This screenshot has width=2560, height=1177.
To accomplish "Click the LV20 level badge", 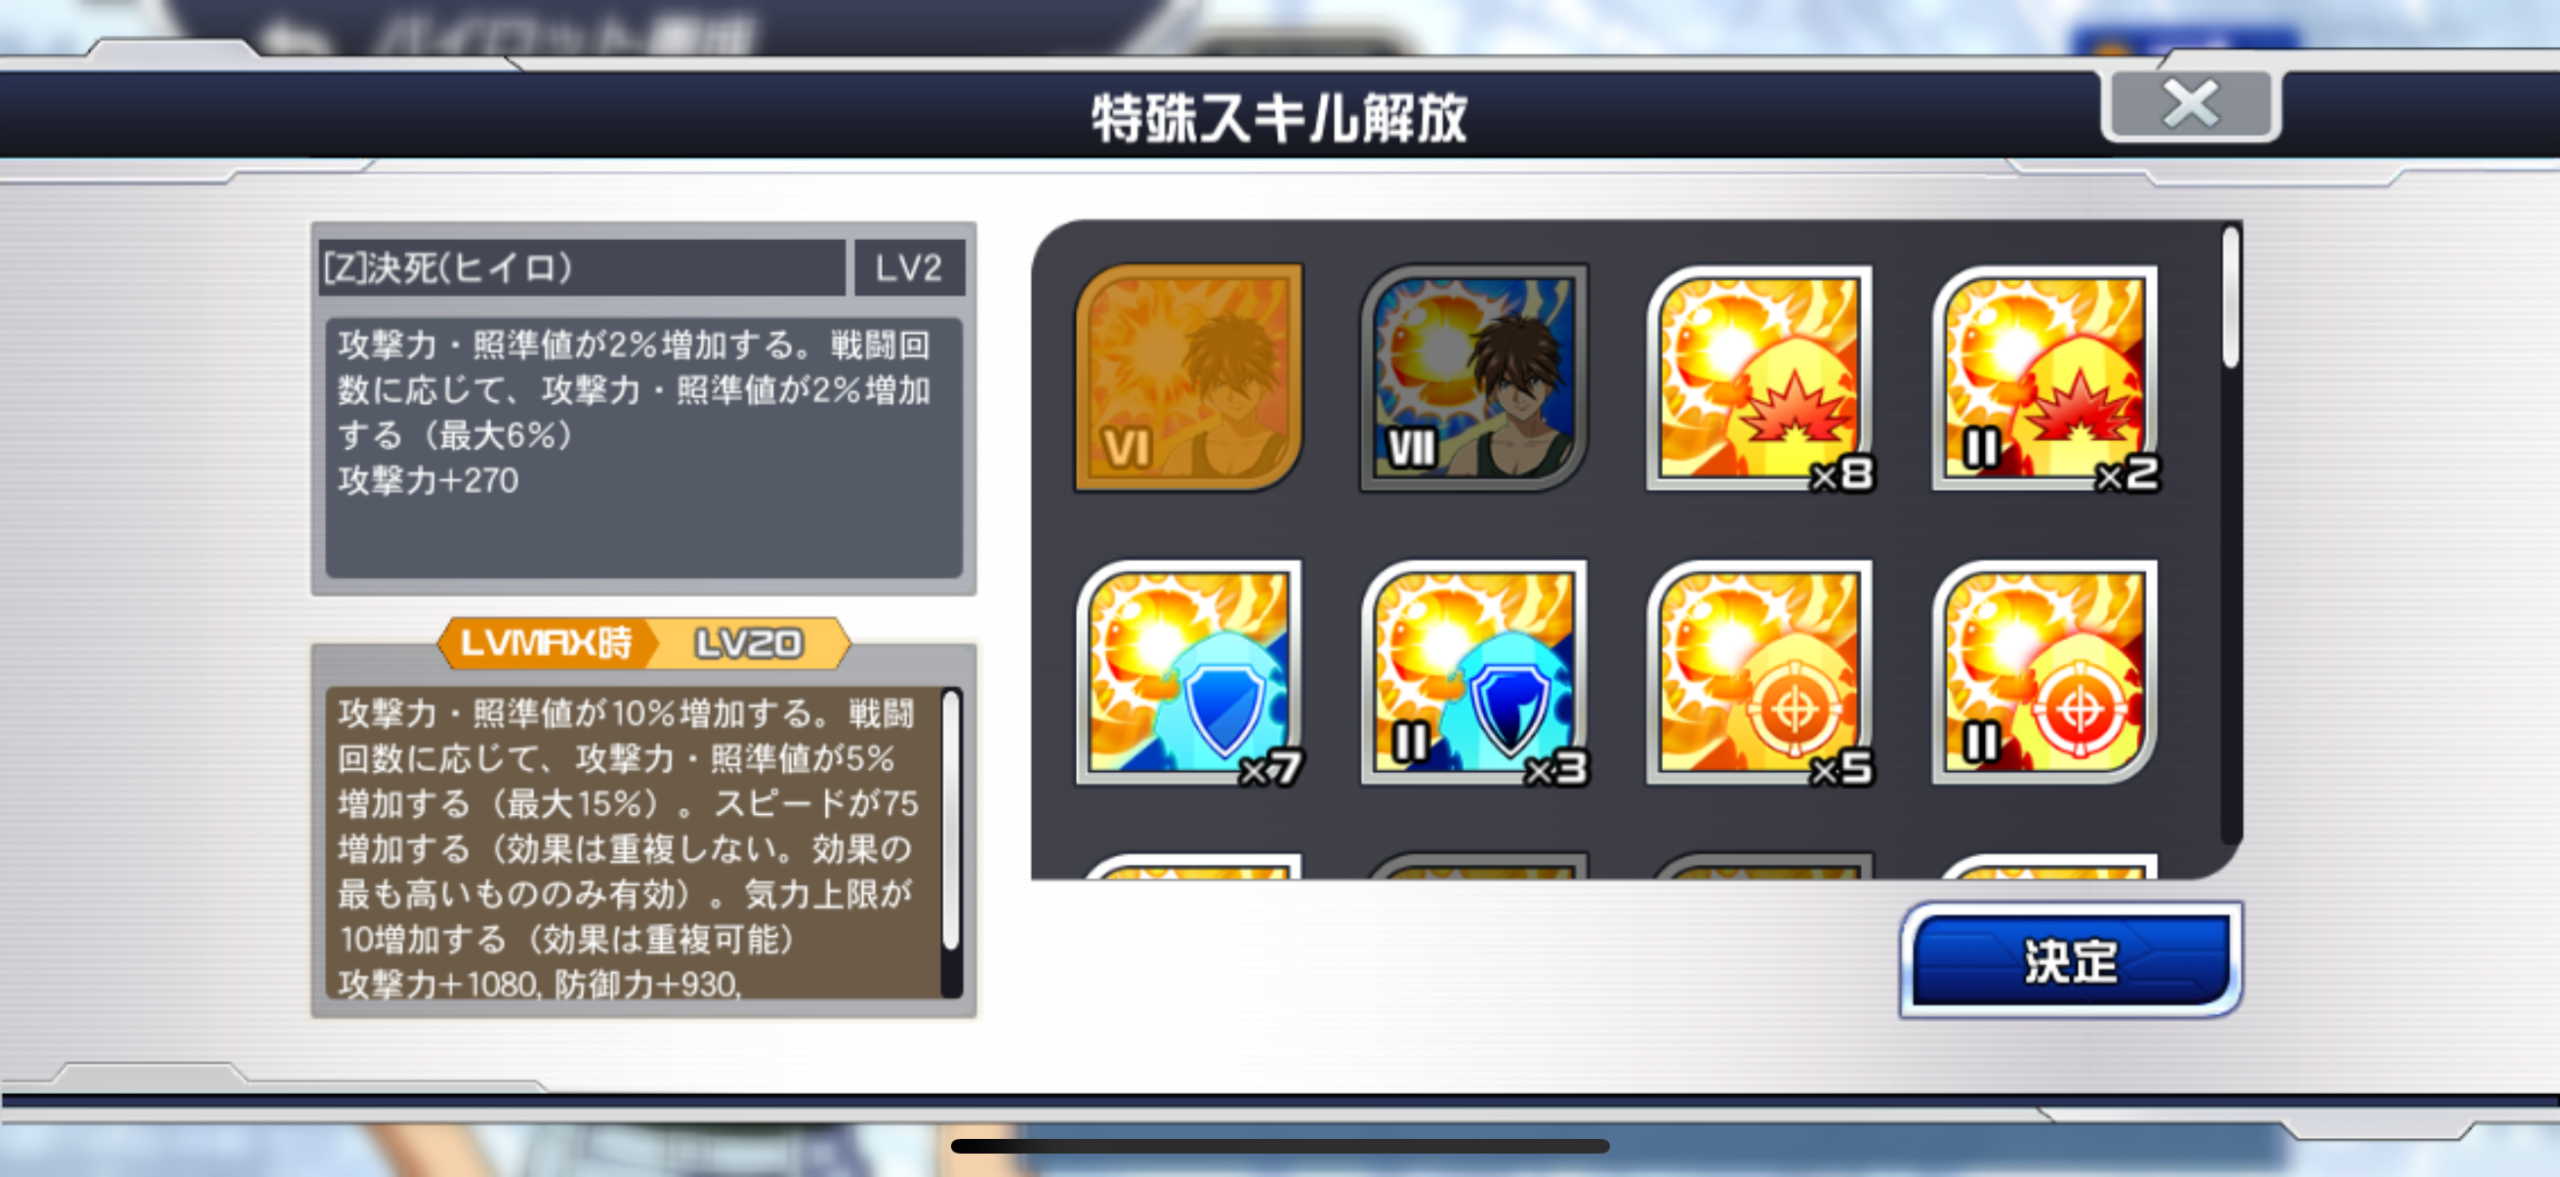I will click(x=750, y=642).
